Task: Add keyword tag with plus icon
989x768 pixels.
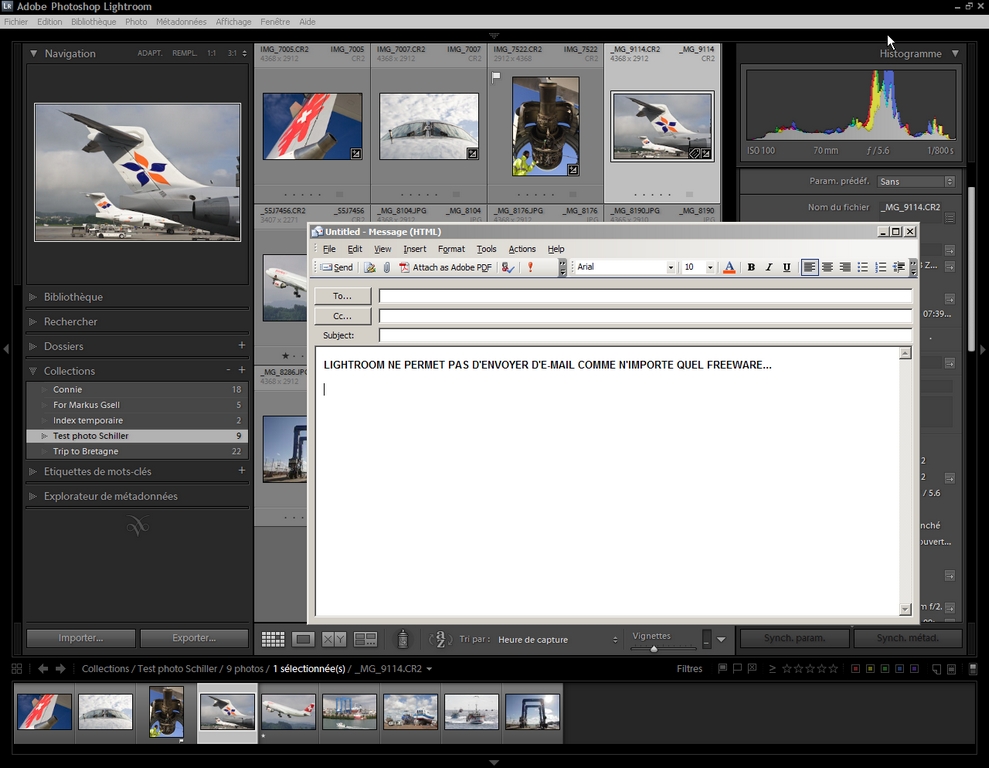Action: pos(242,470)
